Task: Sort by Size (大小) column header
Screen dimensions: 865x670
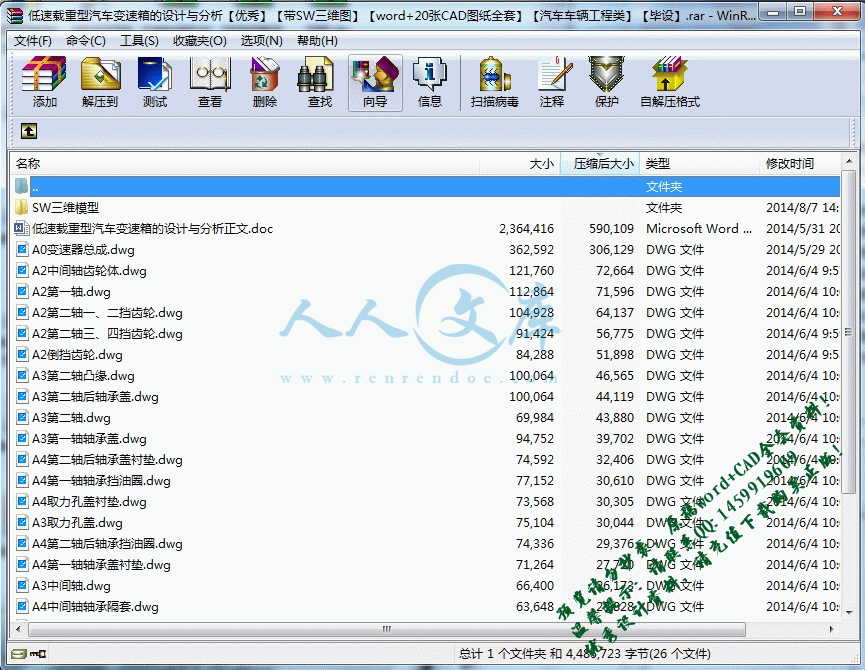Action: 520,163
